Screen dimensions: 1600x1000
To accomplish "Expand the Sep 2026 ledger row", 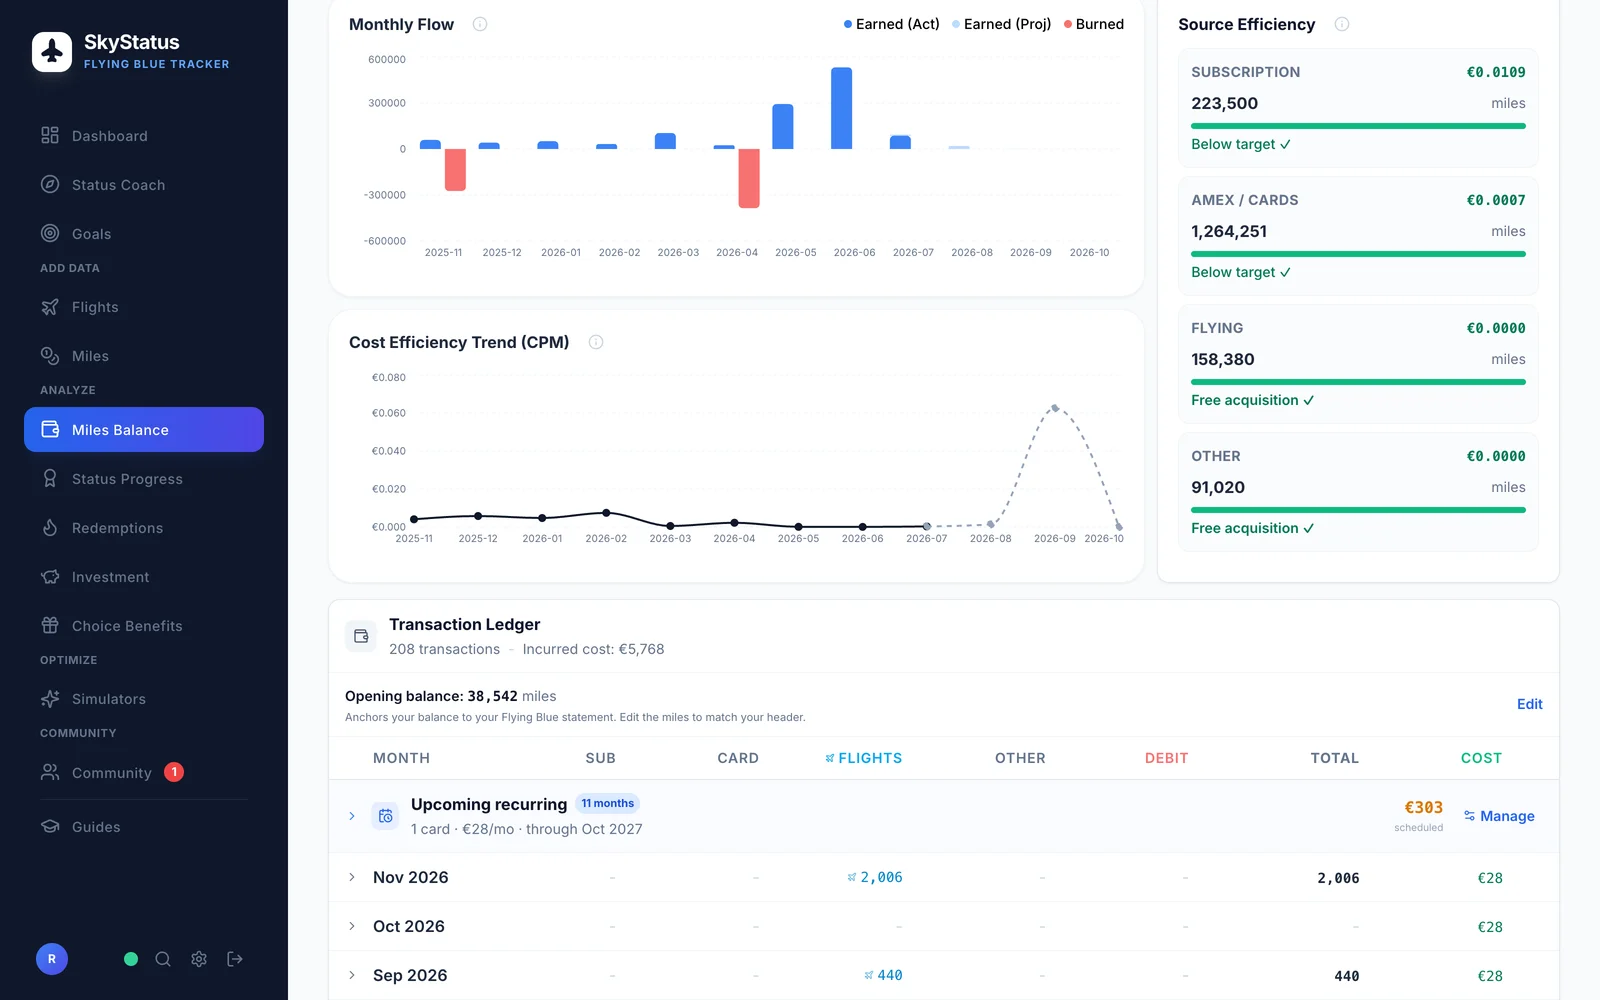I will (352, 975).
